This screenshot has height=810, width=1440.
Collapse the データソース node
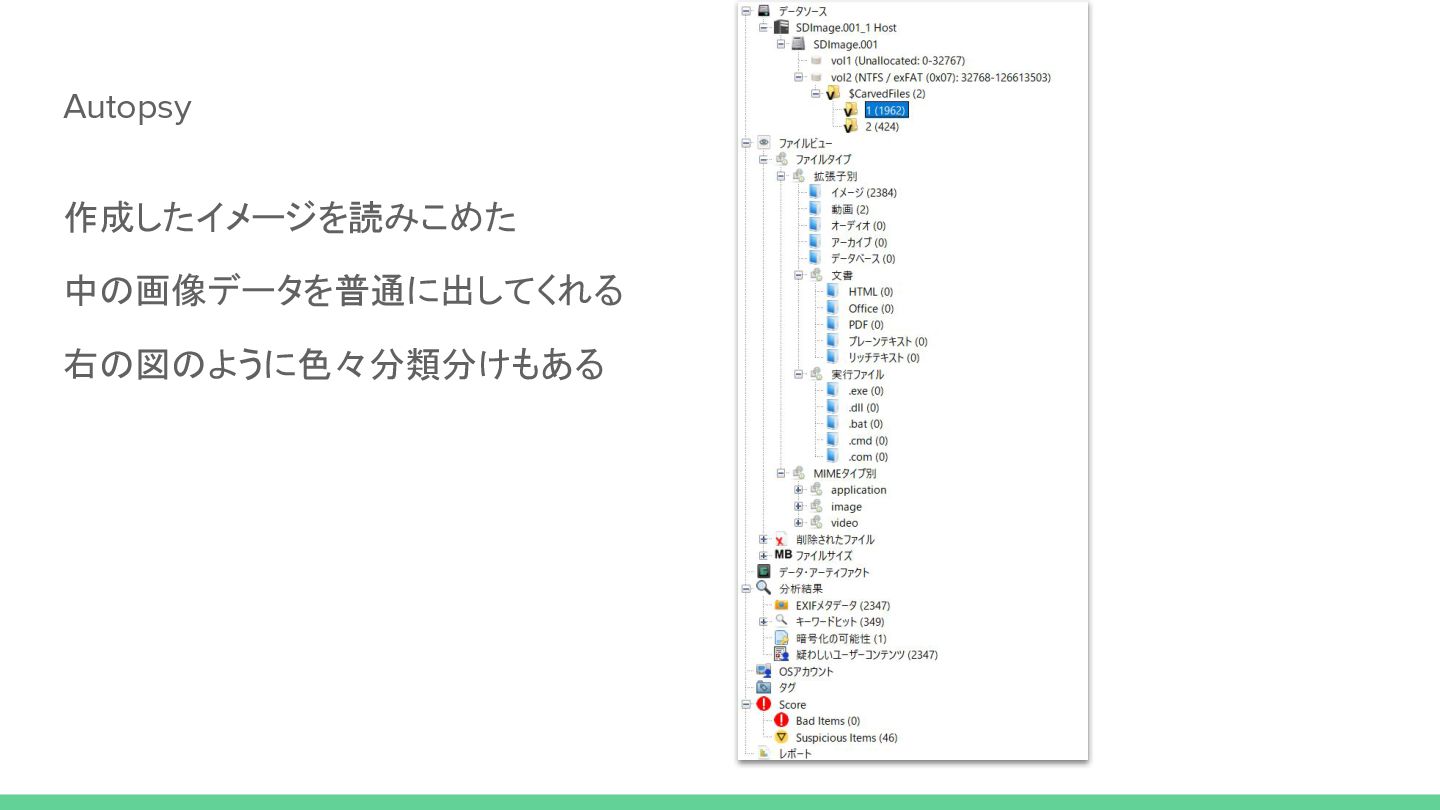point(746,11)
